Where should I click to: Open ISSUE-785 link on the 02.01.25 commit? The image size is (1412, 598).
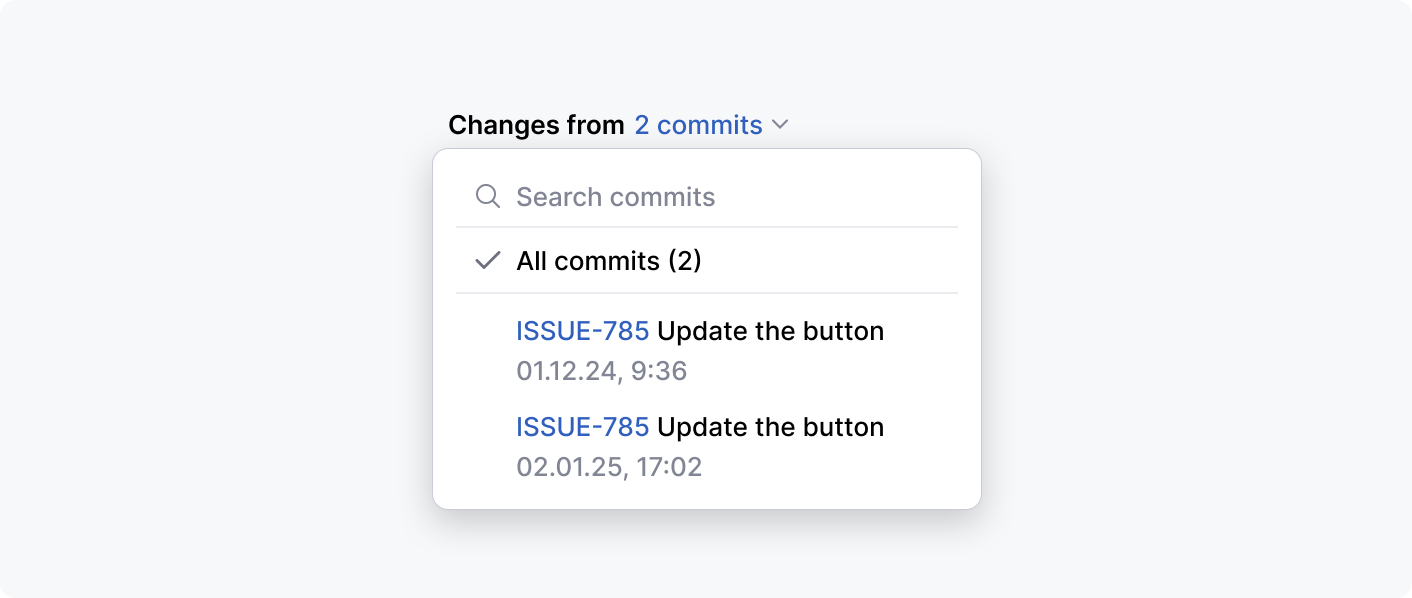(x=582, y=427)
